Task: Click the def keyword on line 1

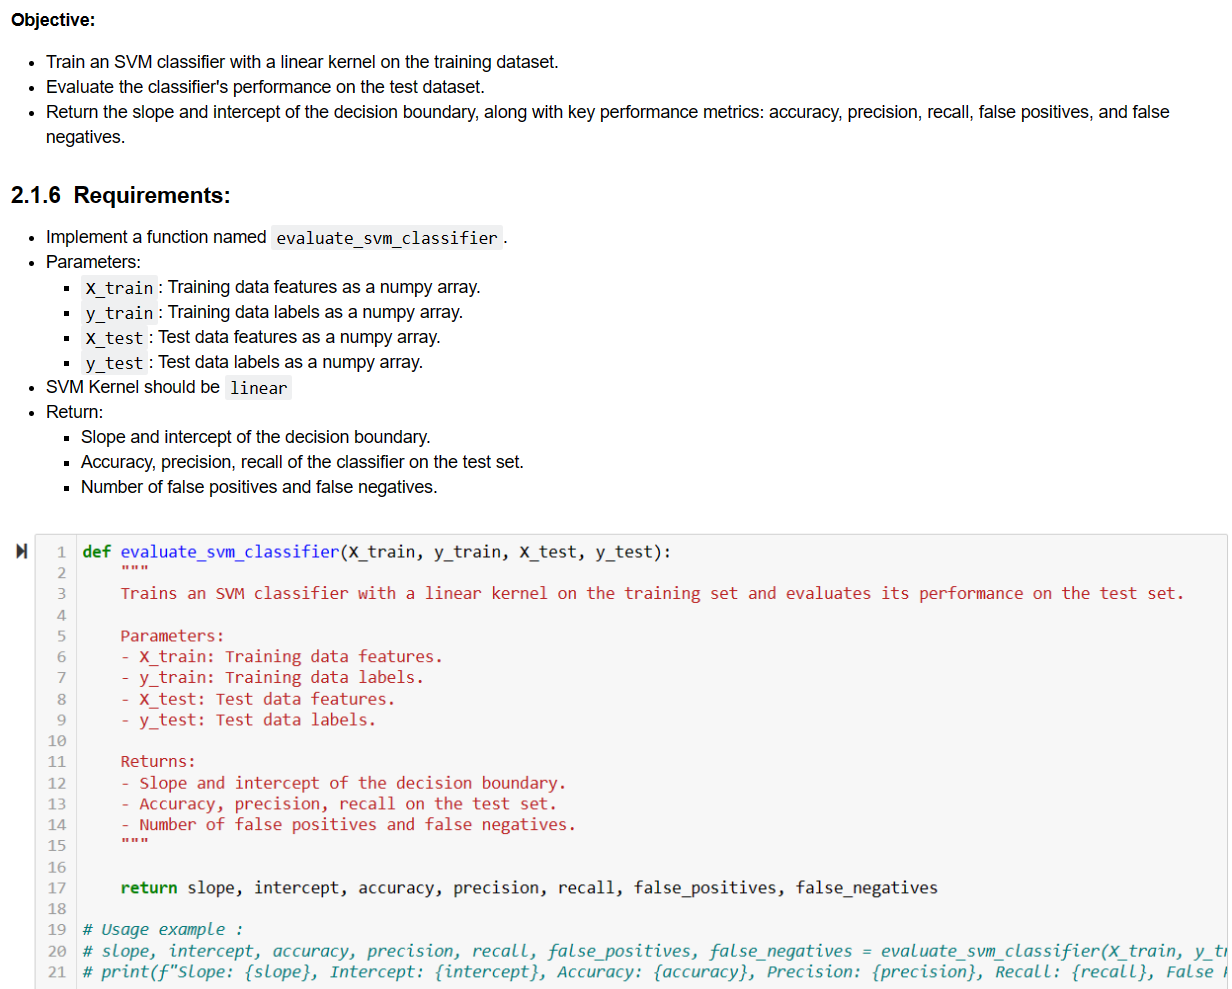Action: (x=95, y=551)
